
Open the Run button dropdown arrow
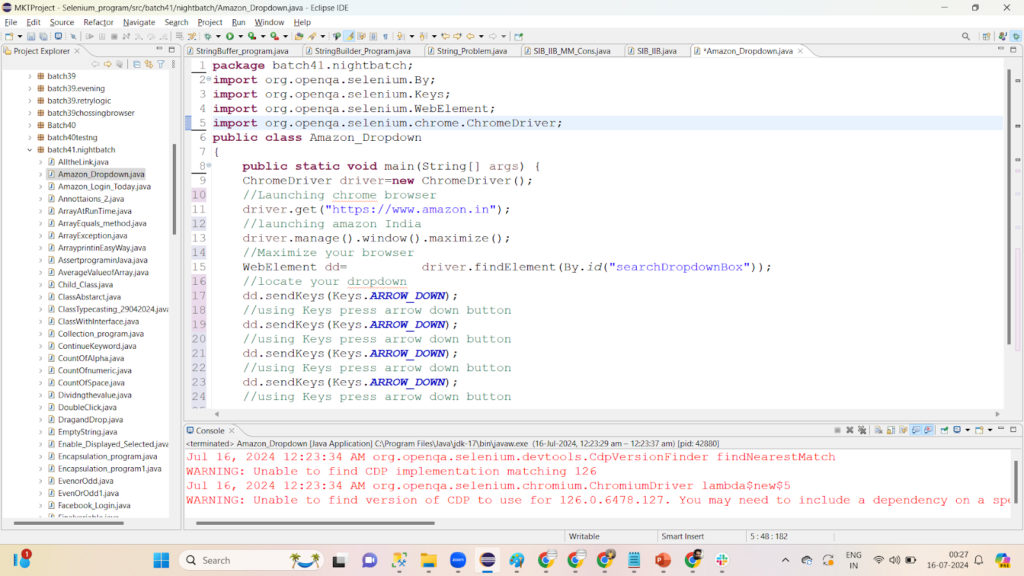[240, 37]
